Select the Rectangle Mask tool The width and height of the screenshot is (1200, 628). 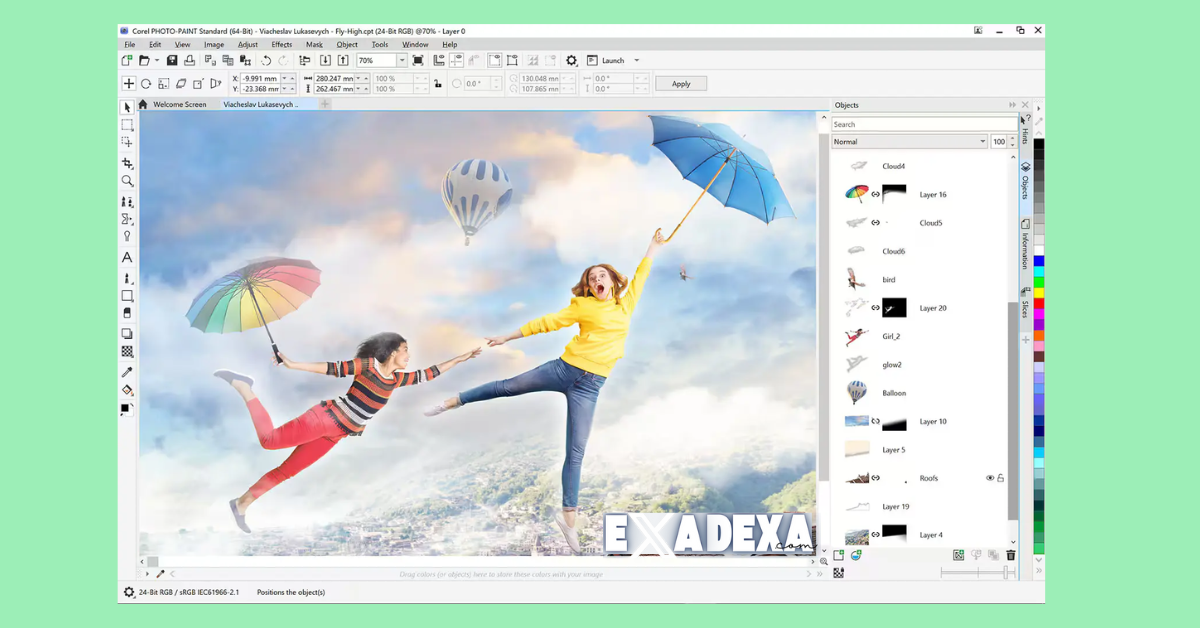point(127,125)
